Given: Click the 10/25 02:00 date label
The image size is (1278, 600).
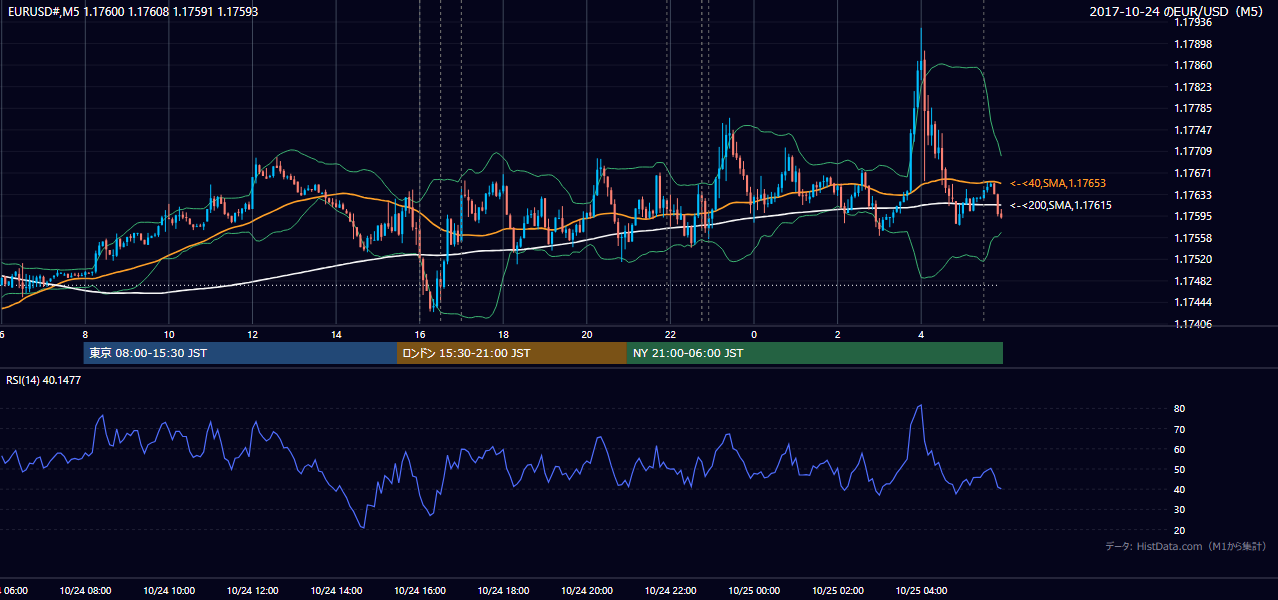Looking at the screenshot, I should [x=838, y=590].
